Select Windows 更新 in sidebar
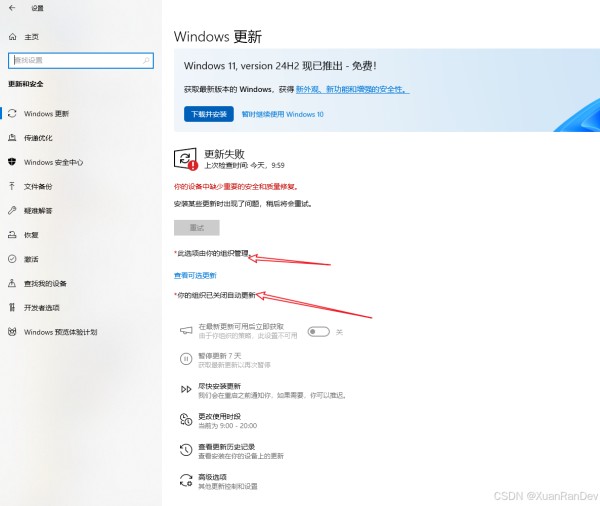 click(x=46, y=114)
